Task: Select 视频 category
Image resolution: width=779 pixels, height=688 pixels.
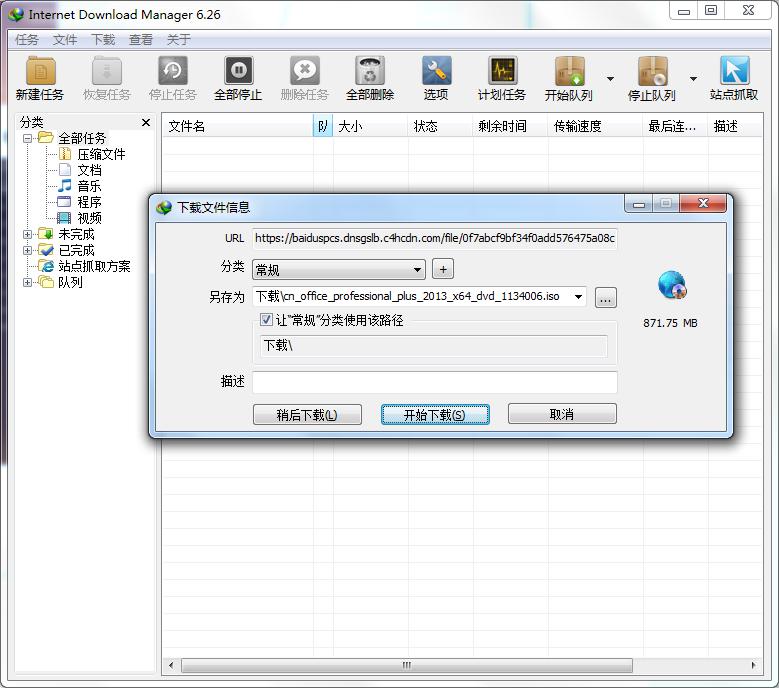Action: click(89, 218)
